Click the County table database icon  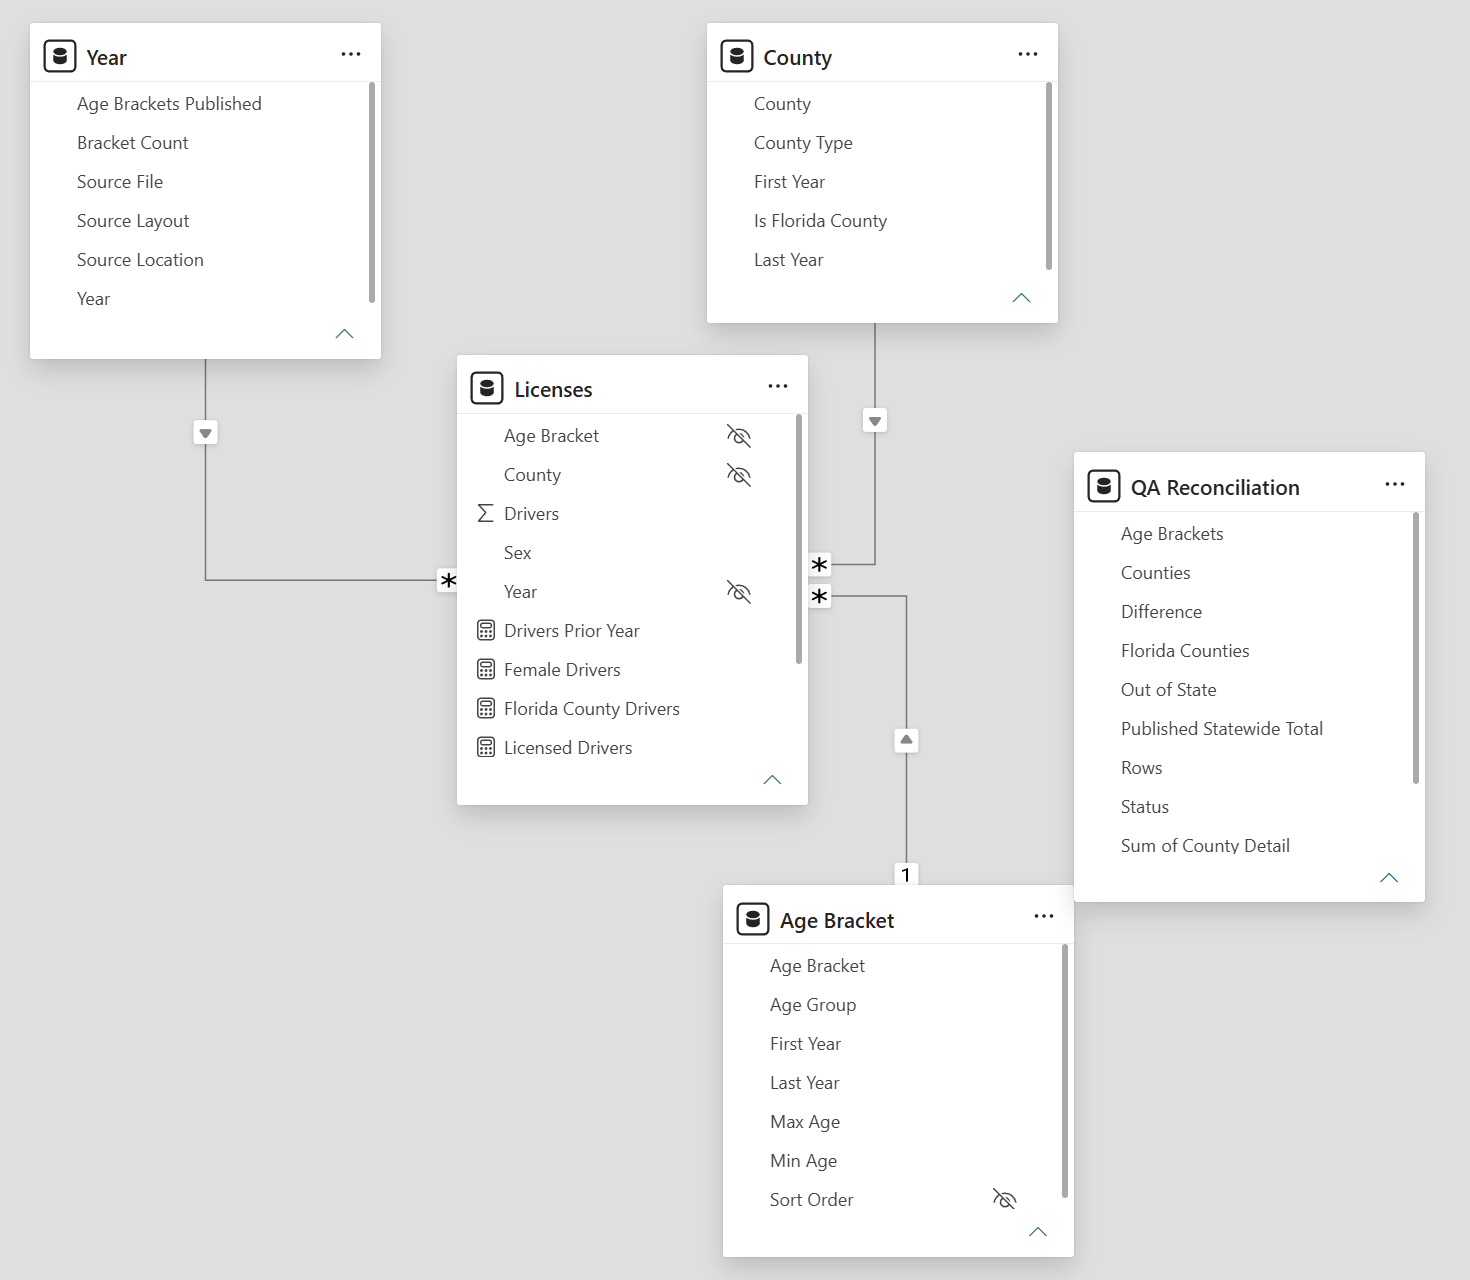737,56
